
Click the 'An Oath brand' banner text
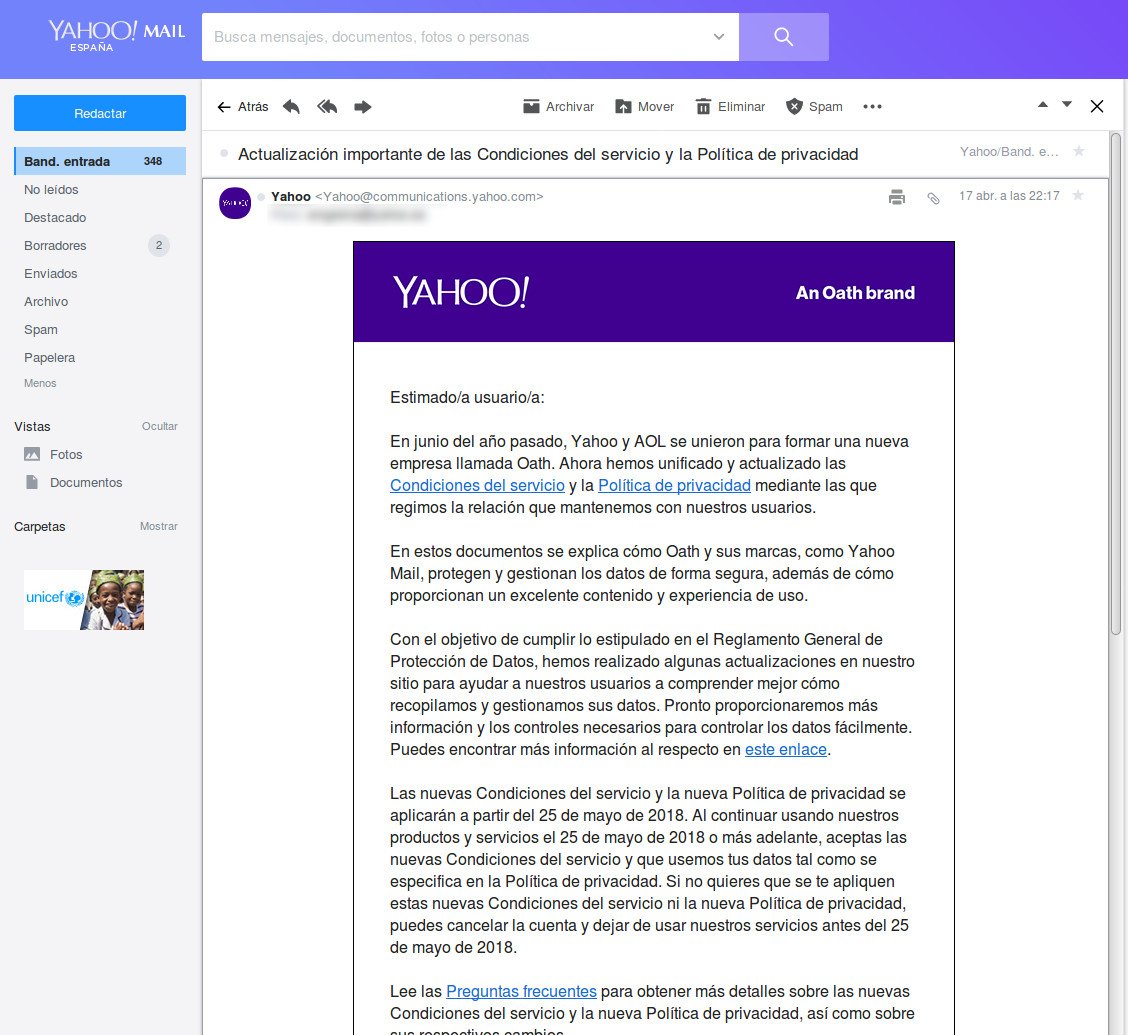click(855, 293)
